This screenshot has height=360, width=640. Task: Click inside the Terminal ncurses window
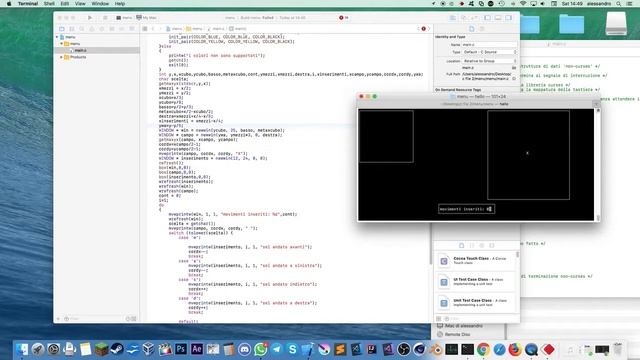(x=476, y=165)
